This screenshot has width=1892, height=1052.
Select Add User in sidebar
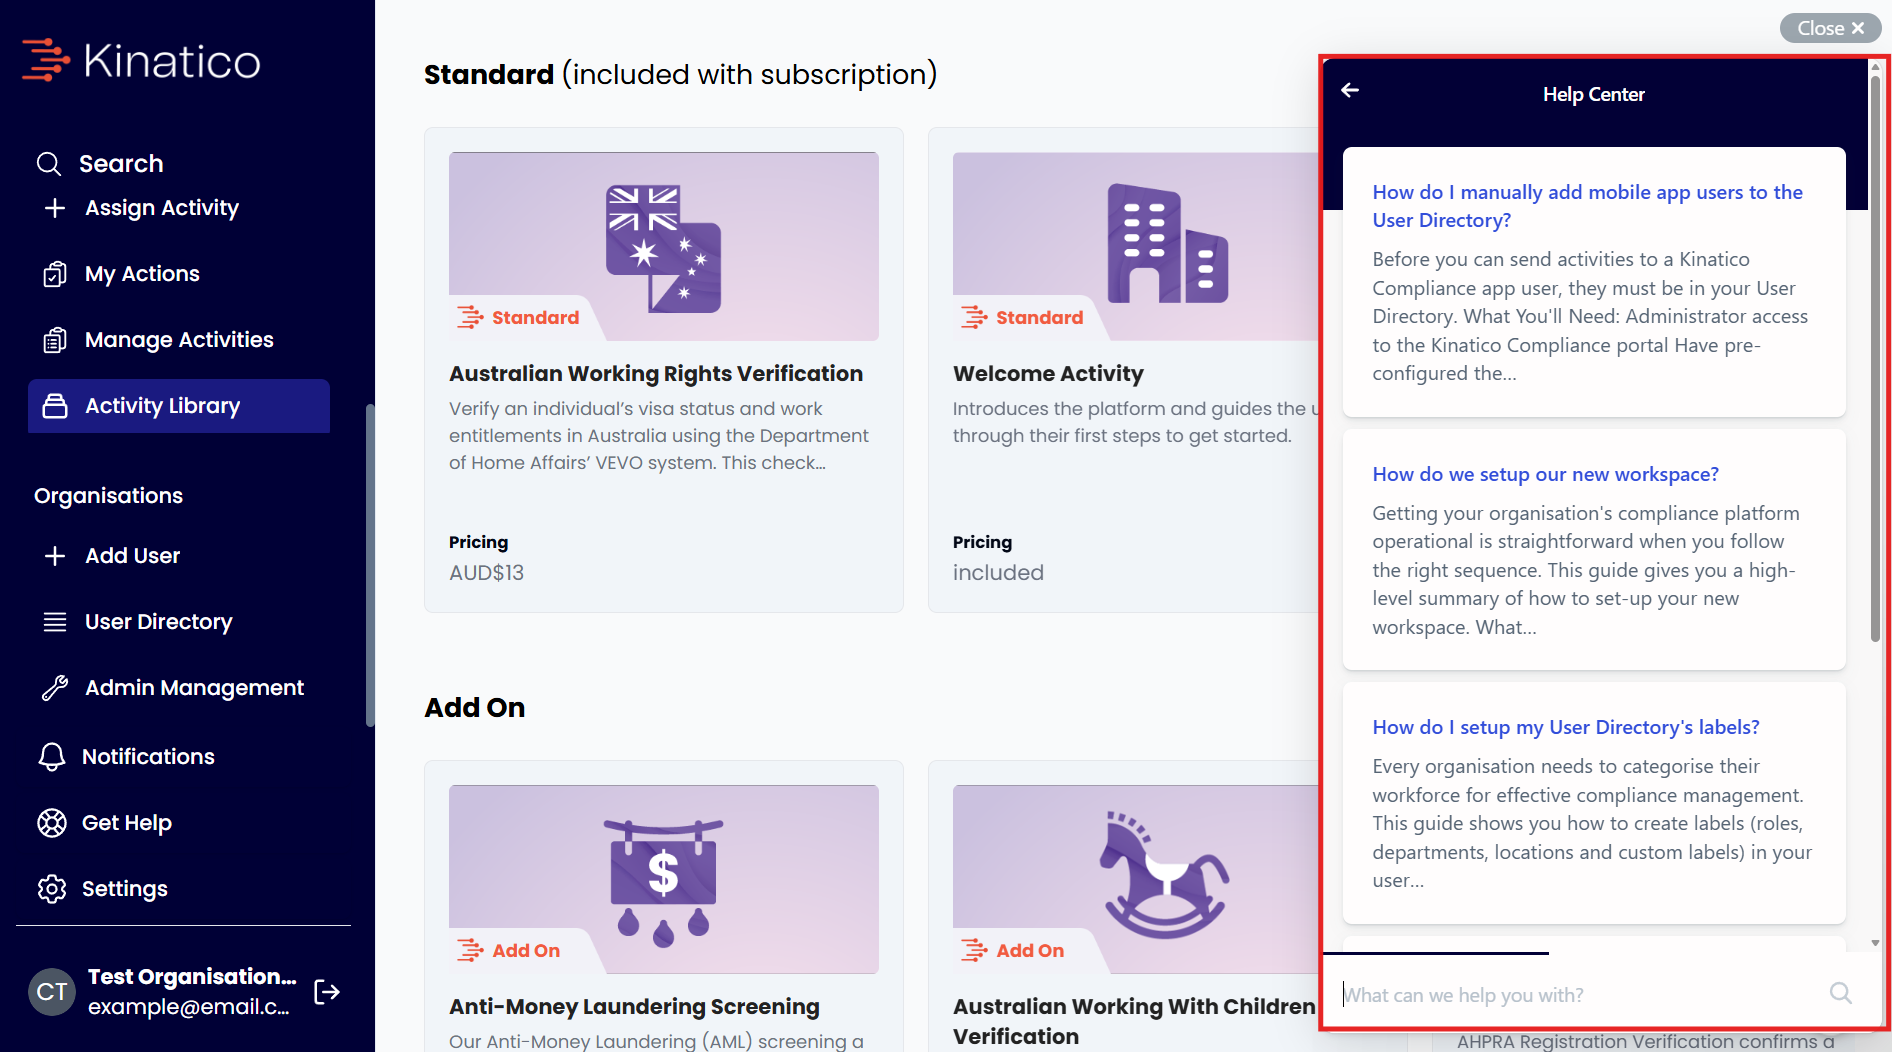coord(132,556)
